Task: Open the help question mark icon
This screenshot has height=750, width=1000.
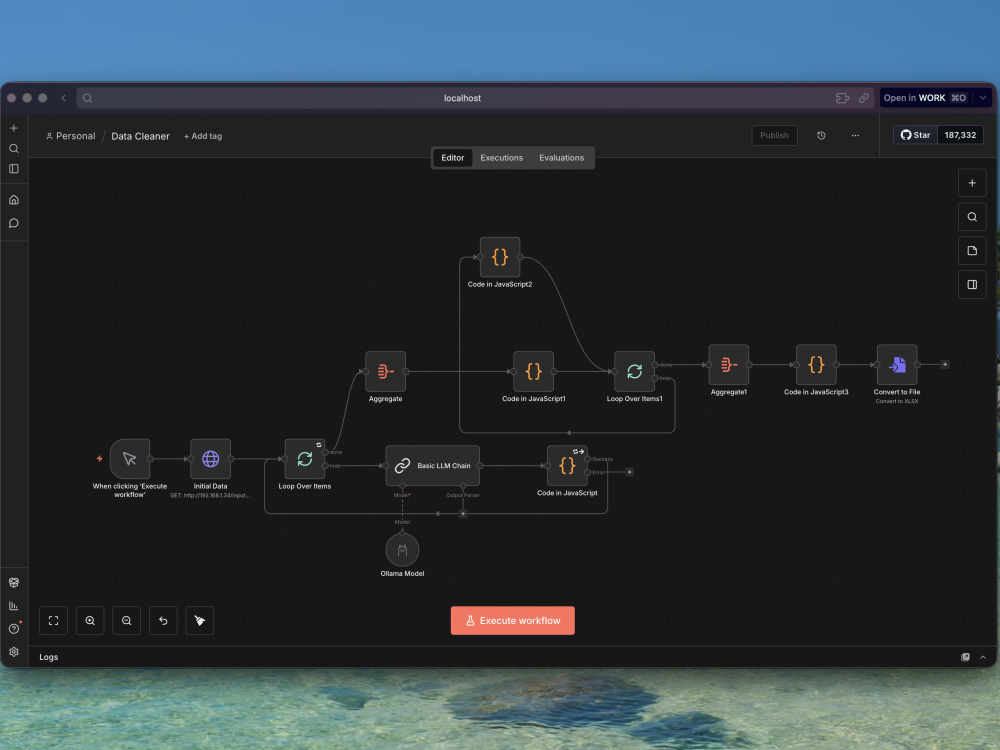Action: coord(13,629)
